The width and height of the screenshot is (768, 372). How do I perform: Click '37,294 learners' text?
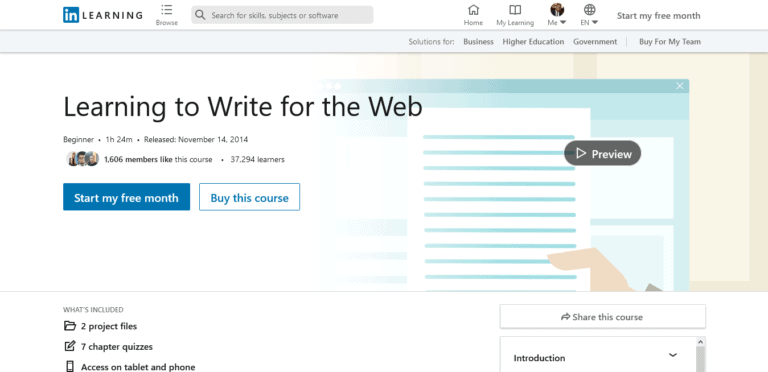click(257, 159)
